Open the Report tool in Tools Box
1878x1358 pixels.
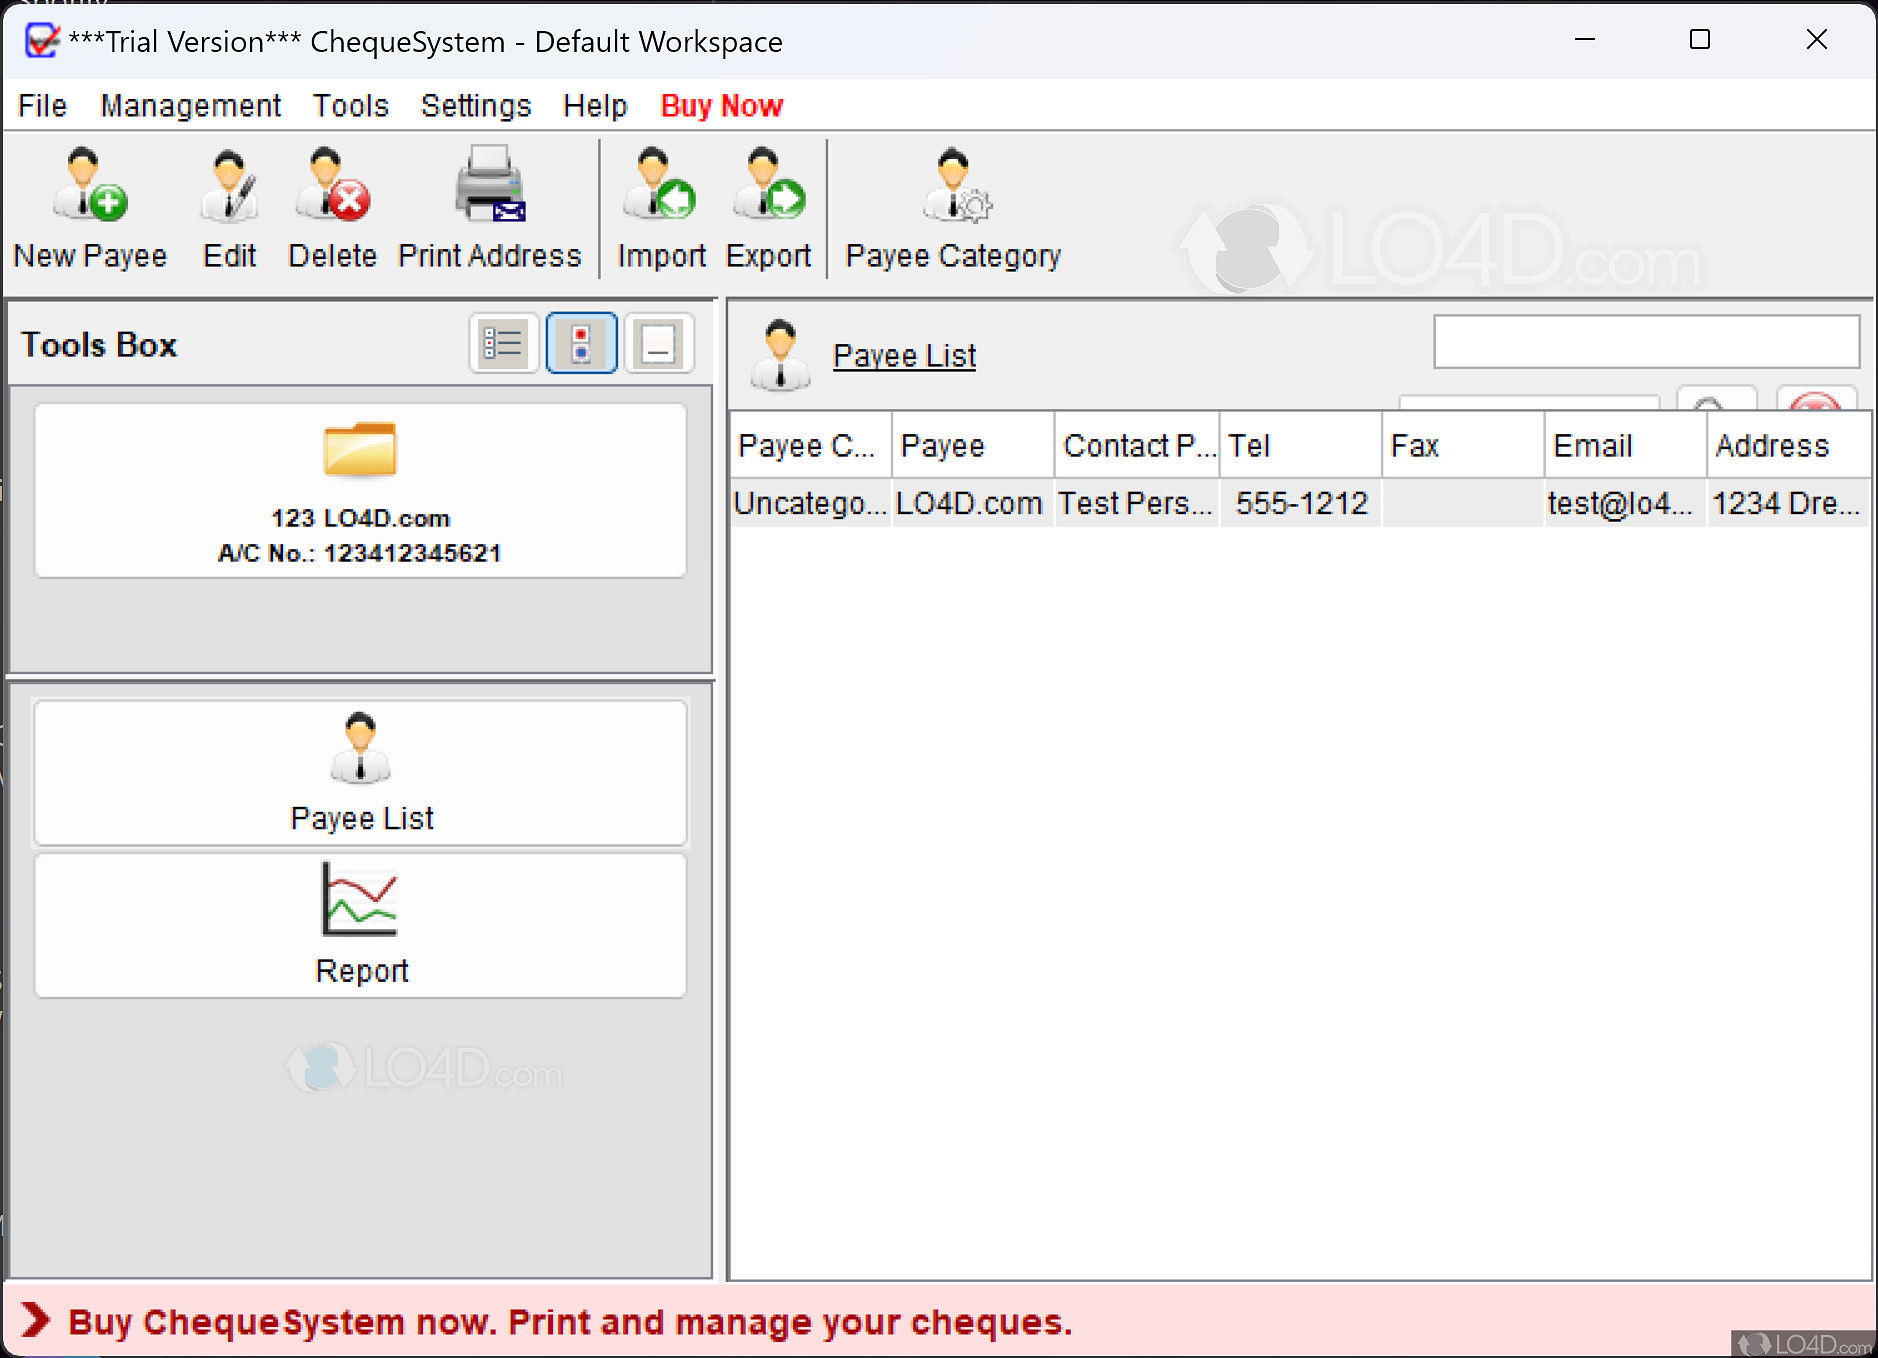point(360,923)
